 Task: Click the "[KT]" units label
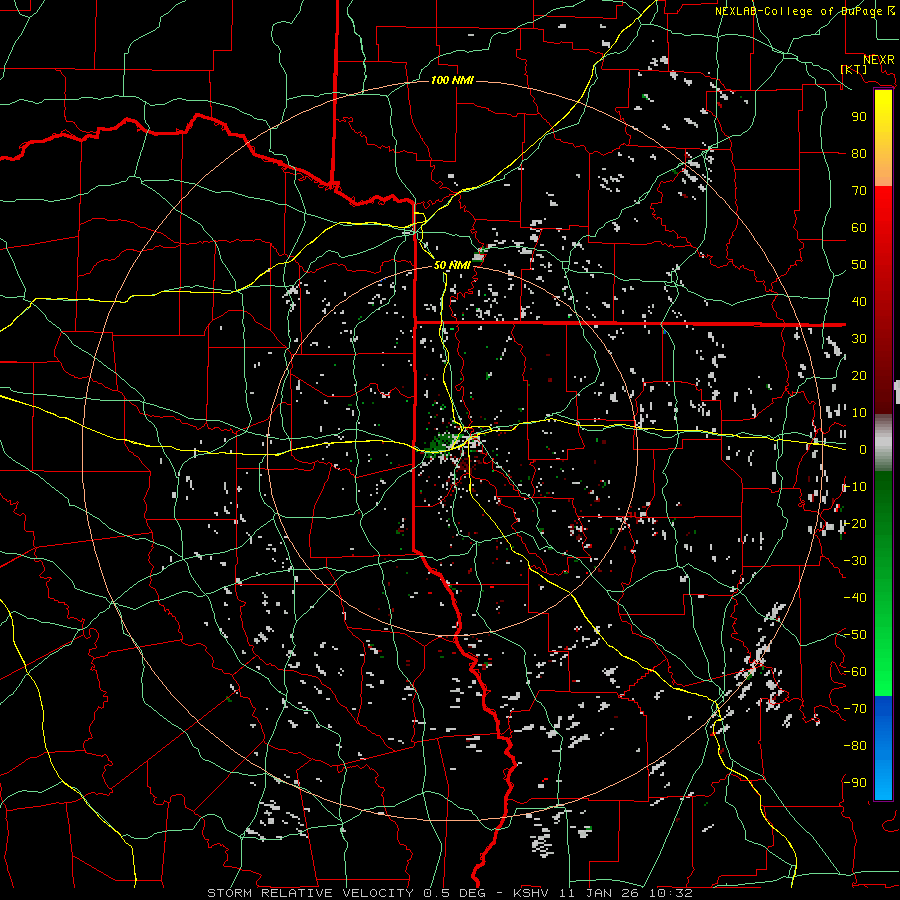[x=854, y=69]
